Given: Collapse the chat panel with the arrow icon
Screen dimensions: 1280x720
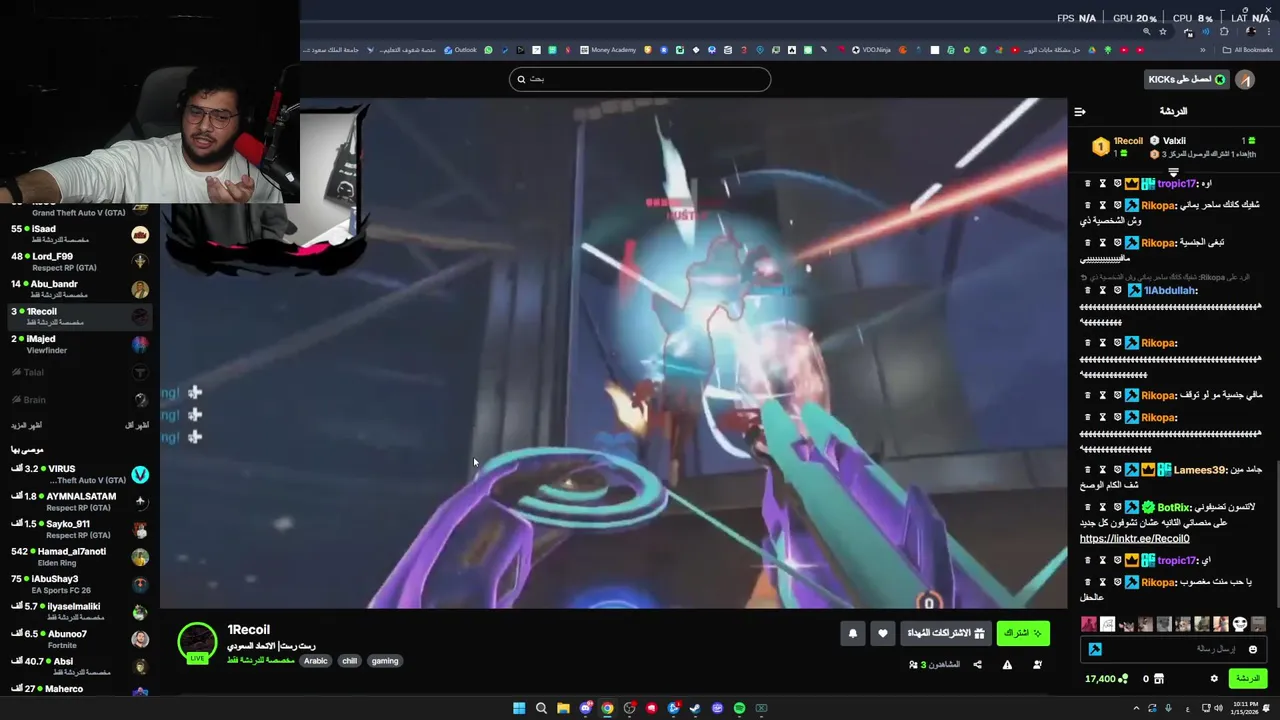Looking at the screenshot, I should (1080, 111).
